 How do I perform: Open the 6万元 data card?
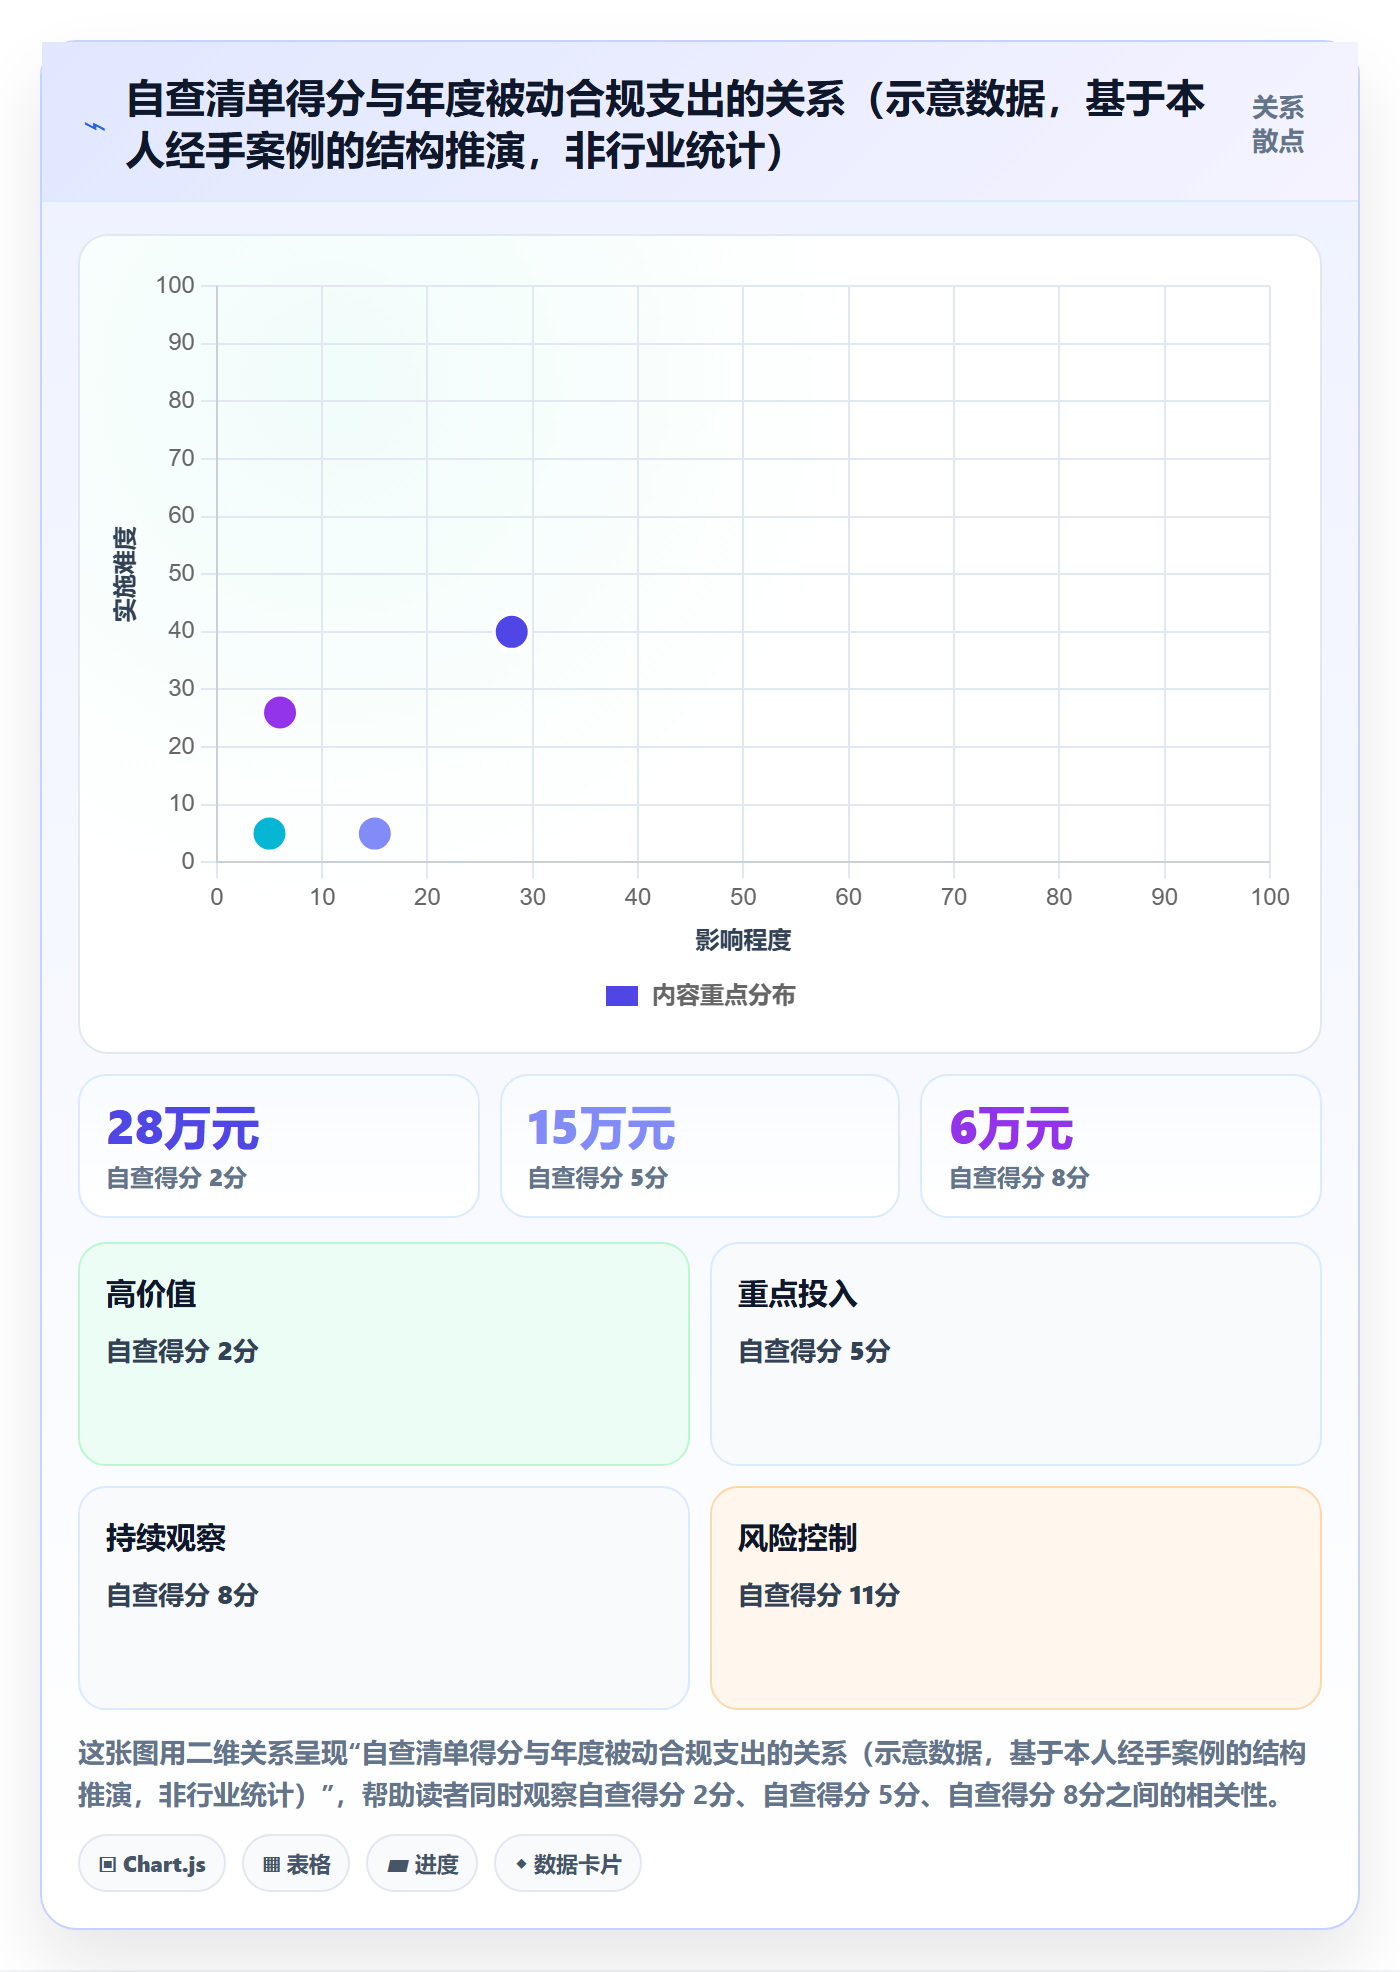(1121, 1146)
